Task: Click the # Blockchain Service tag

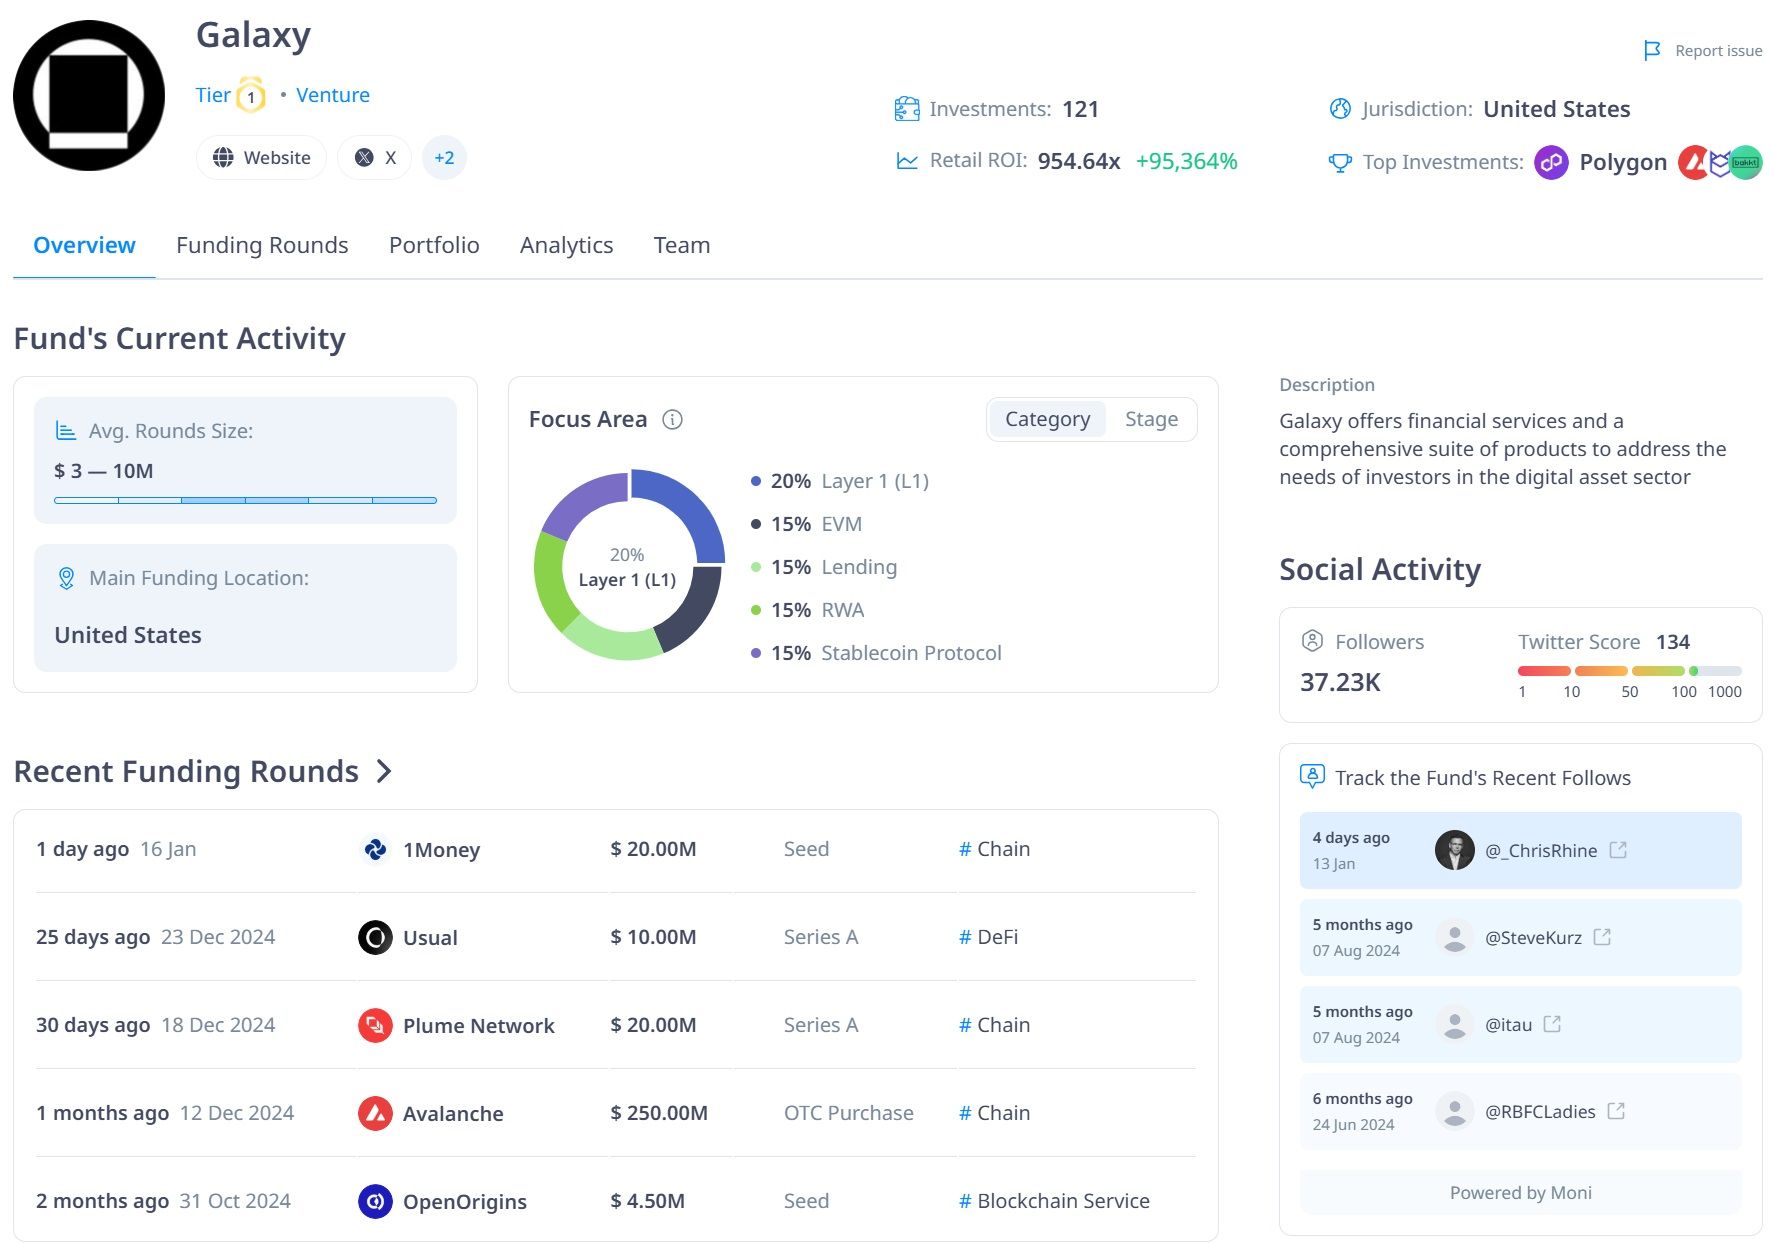Action: coord(1054,1201)
